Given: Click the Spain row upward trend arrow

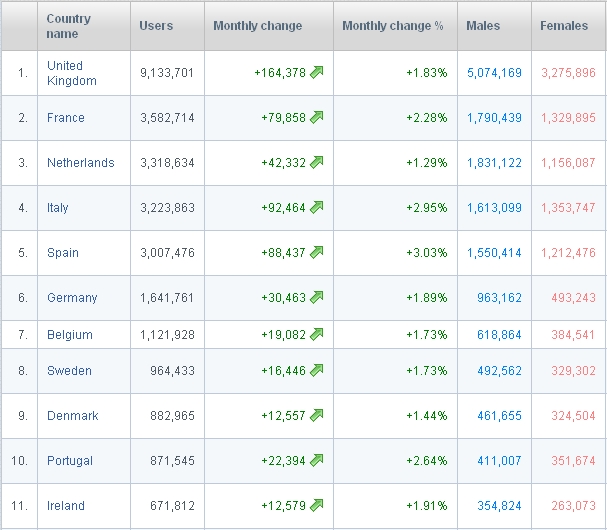Looking at the screenshot, I should point(317,253).
